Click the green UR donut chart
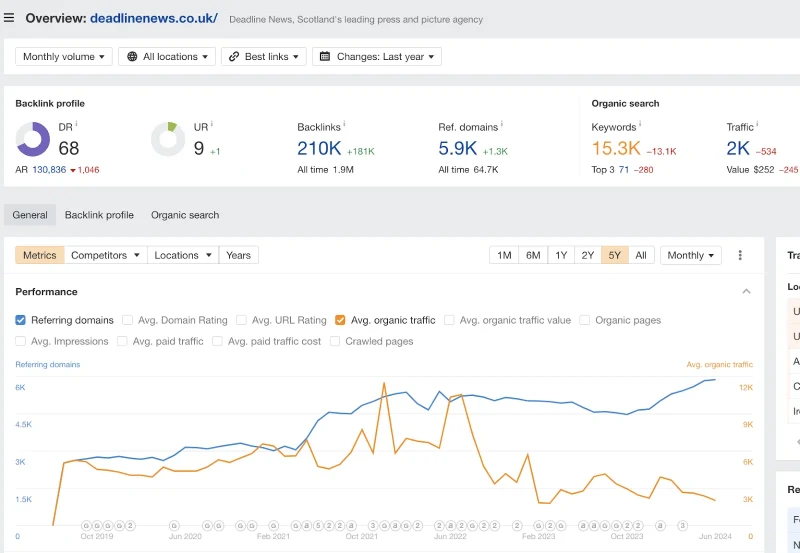This screenshot has width=800, height=553. (x=168, y=139)
